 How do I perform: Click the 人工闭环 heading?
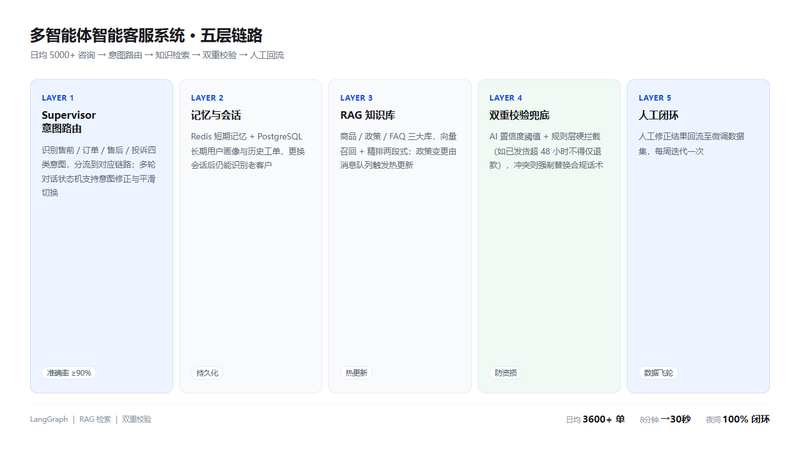658,115
